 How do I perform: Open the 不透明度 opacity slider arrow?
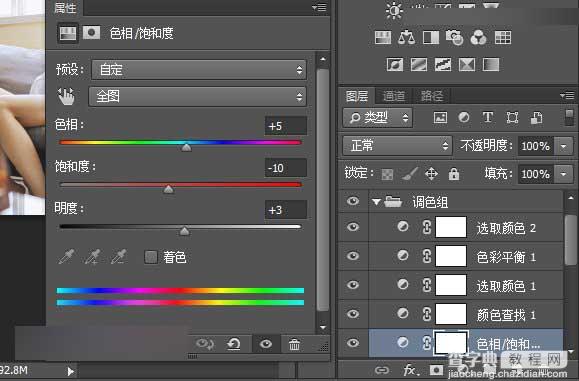click(563, 146)
